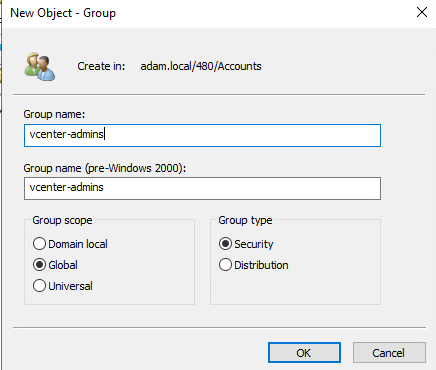Select the Universal scope radio button
436x370 pixels.
click(x=63, y=286)
